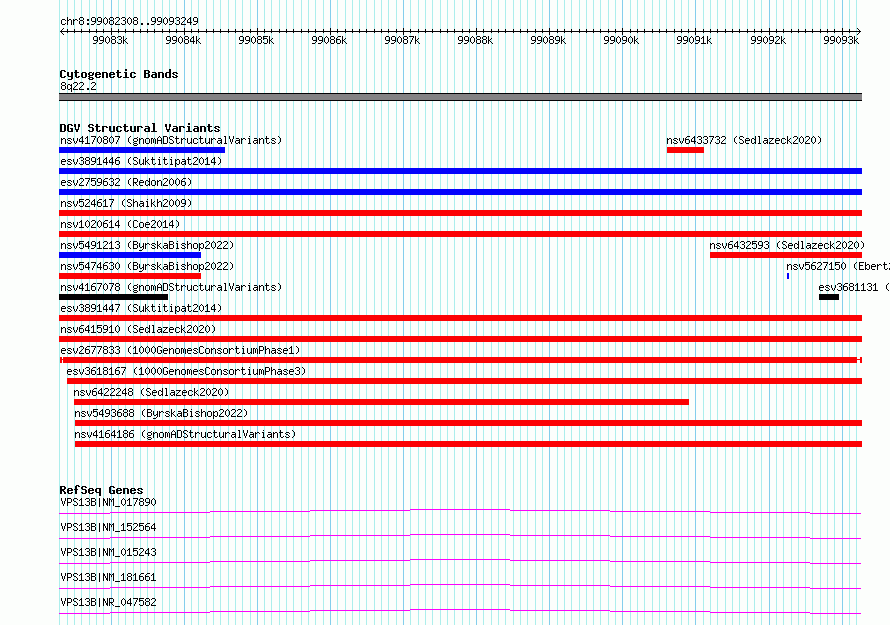The image size is (890, 625).
Task: Click the RefSeq Genes track title
Action: point(101,490)
